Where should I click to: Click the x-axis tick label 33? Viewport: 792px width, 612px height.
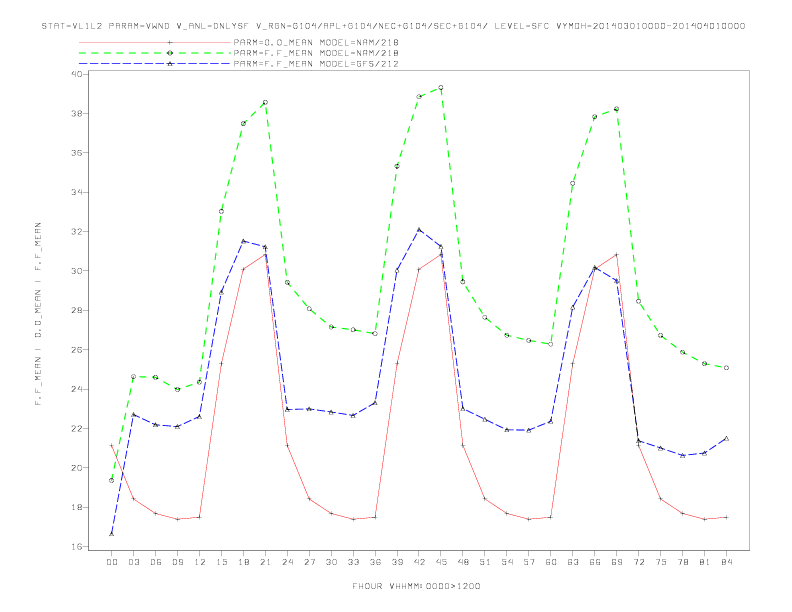353,562
